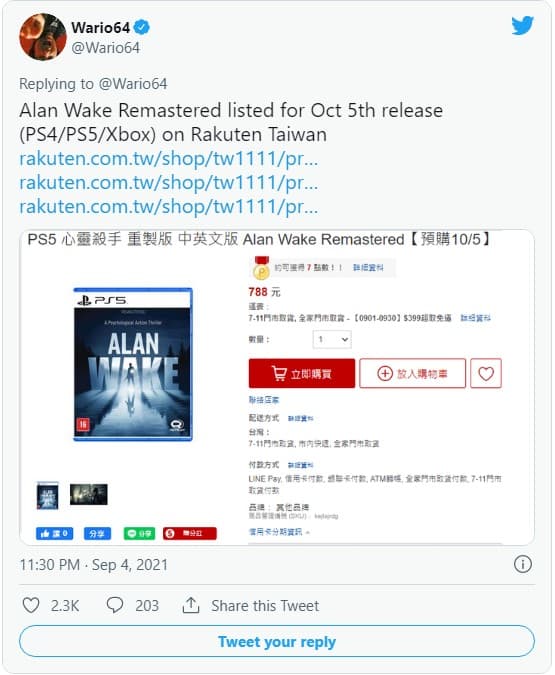This screenshot has height=675, width=555.
Task: Click the blue Facebook like button
Action: 55,533
